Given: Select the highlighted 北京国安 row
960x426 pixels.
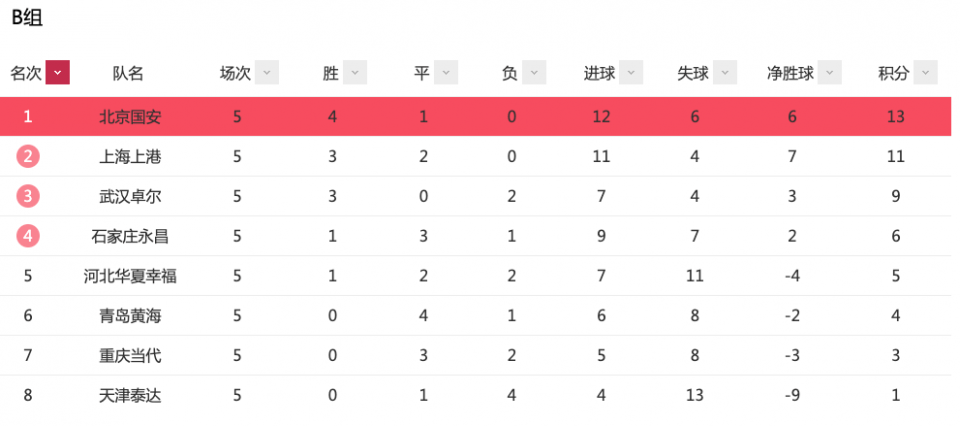Looking at the screenshot, I should point(476,116).
